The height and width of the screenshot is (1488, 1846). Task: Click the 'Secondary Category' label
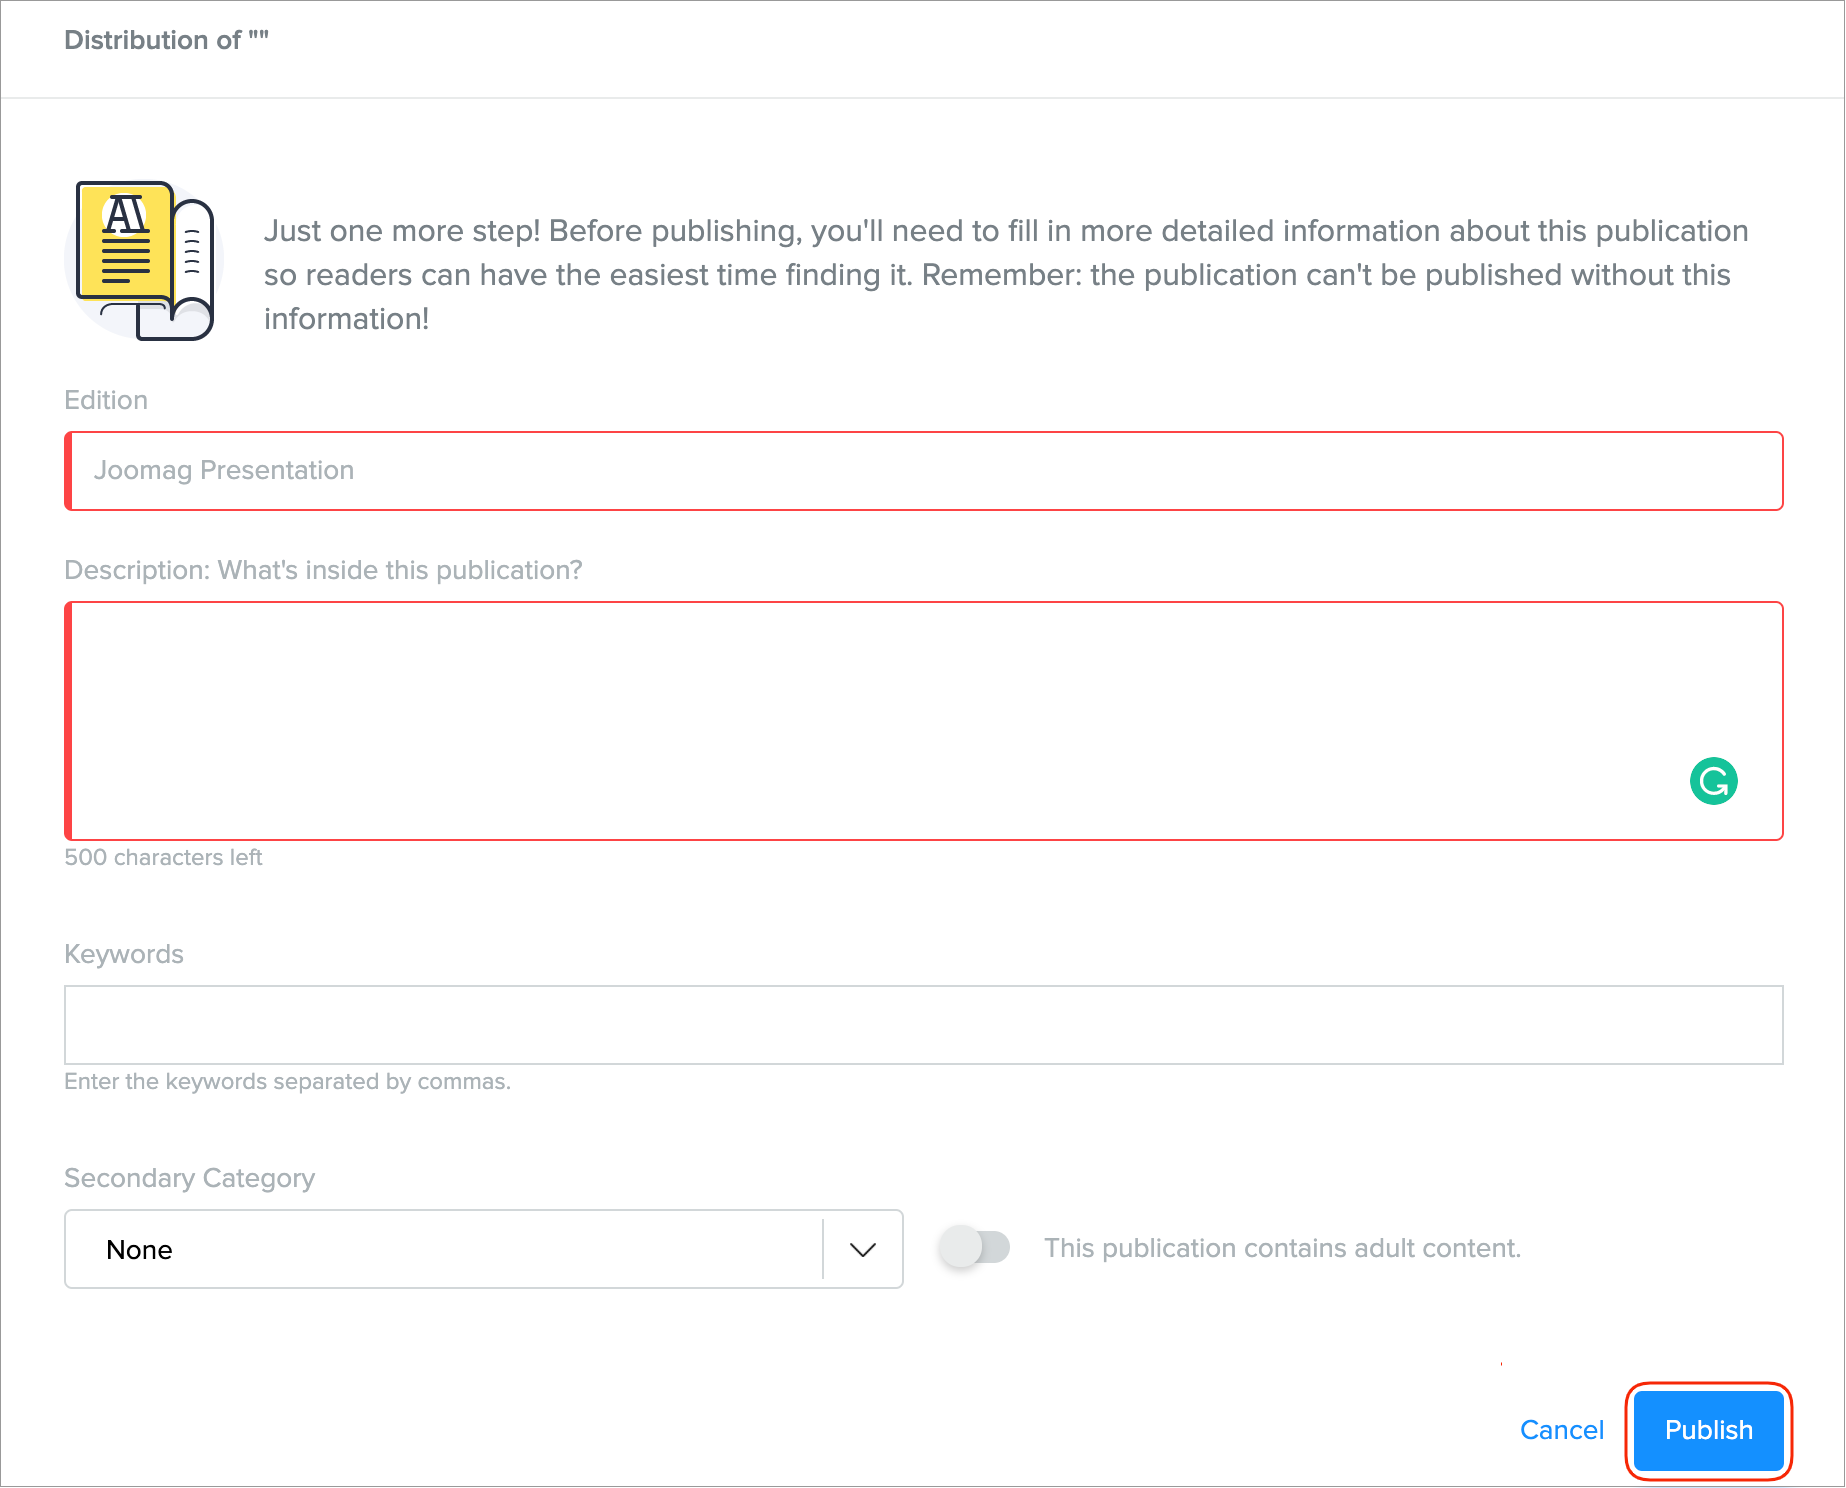click(x=189, y=1178)
